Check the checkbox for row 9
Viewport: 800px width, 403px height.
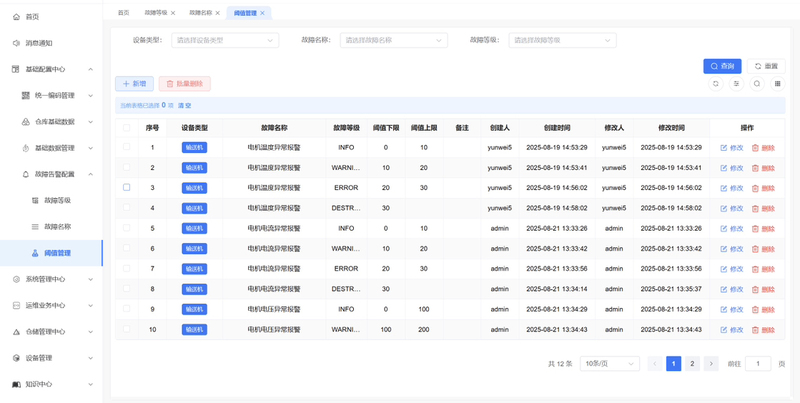coord(127,309)
